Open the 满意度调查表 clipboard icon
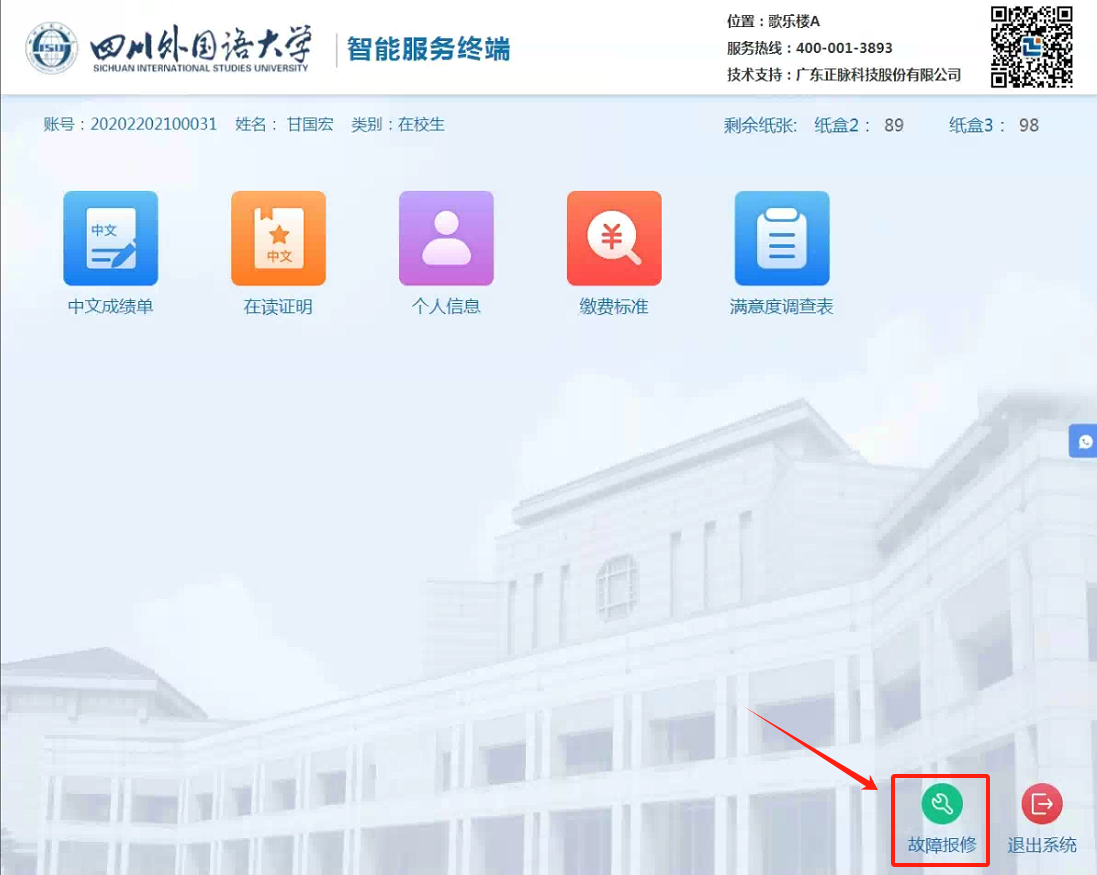The height and width of the screenshot is (875, 1097). [x=782, y=239]
